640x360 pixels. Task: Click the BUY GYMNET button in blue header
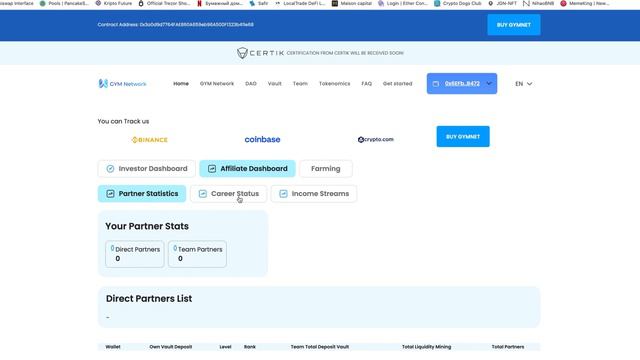(x=514, y=25)
